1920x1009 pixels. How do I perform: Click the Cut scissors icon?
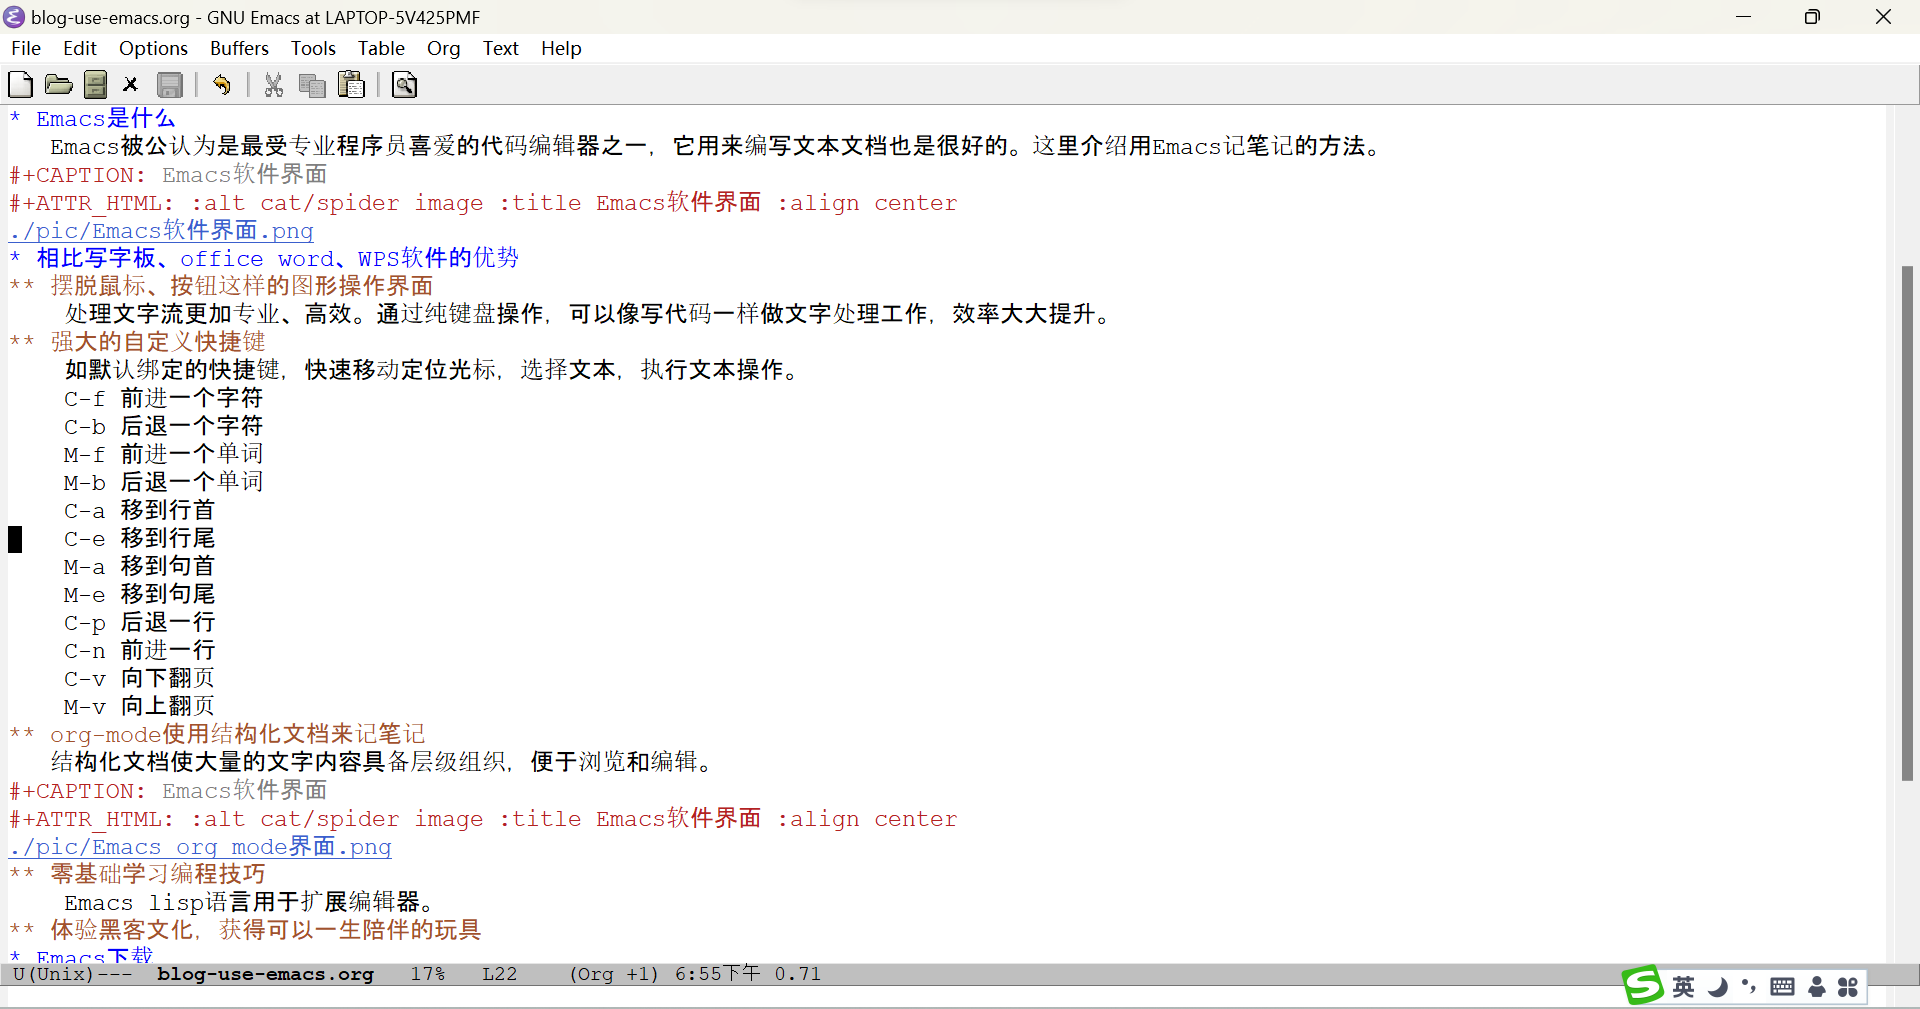pyautogui.click(x=273, y=85)
